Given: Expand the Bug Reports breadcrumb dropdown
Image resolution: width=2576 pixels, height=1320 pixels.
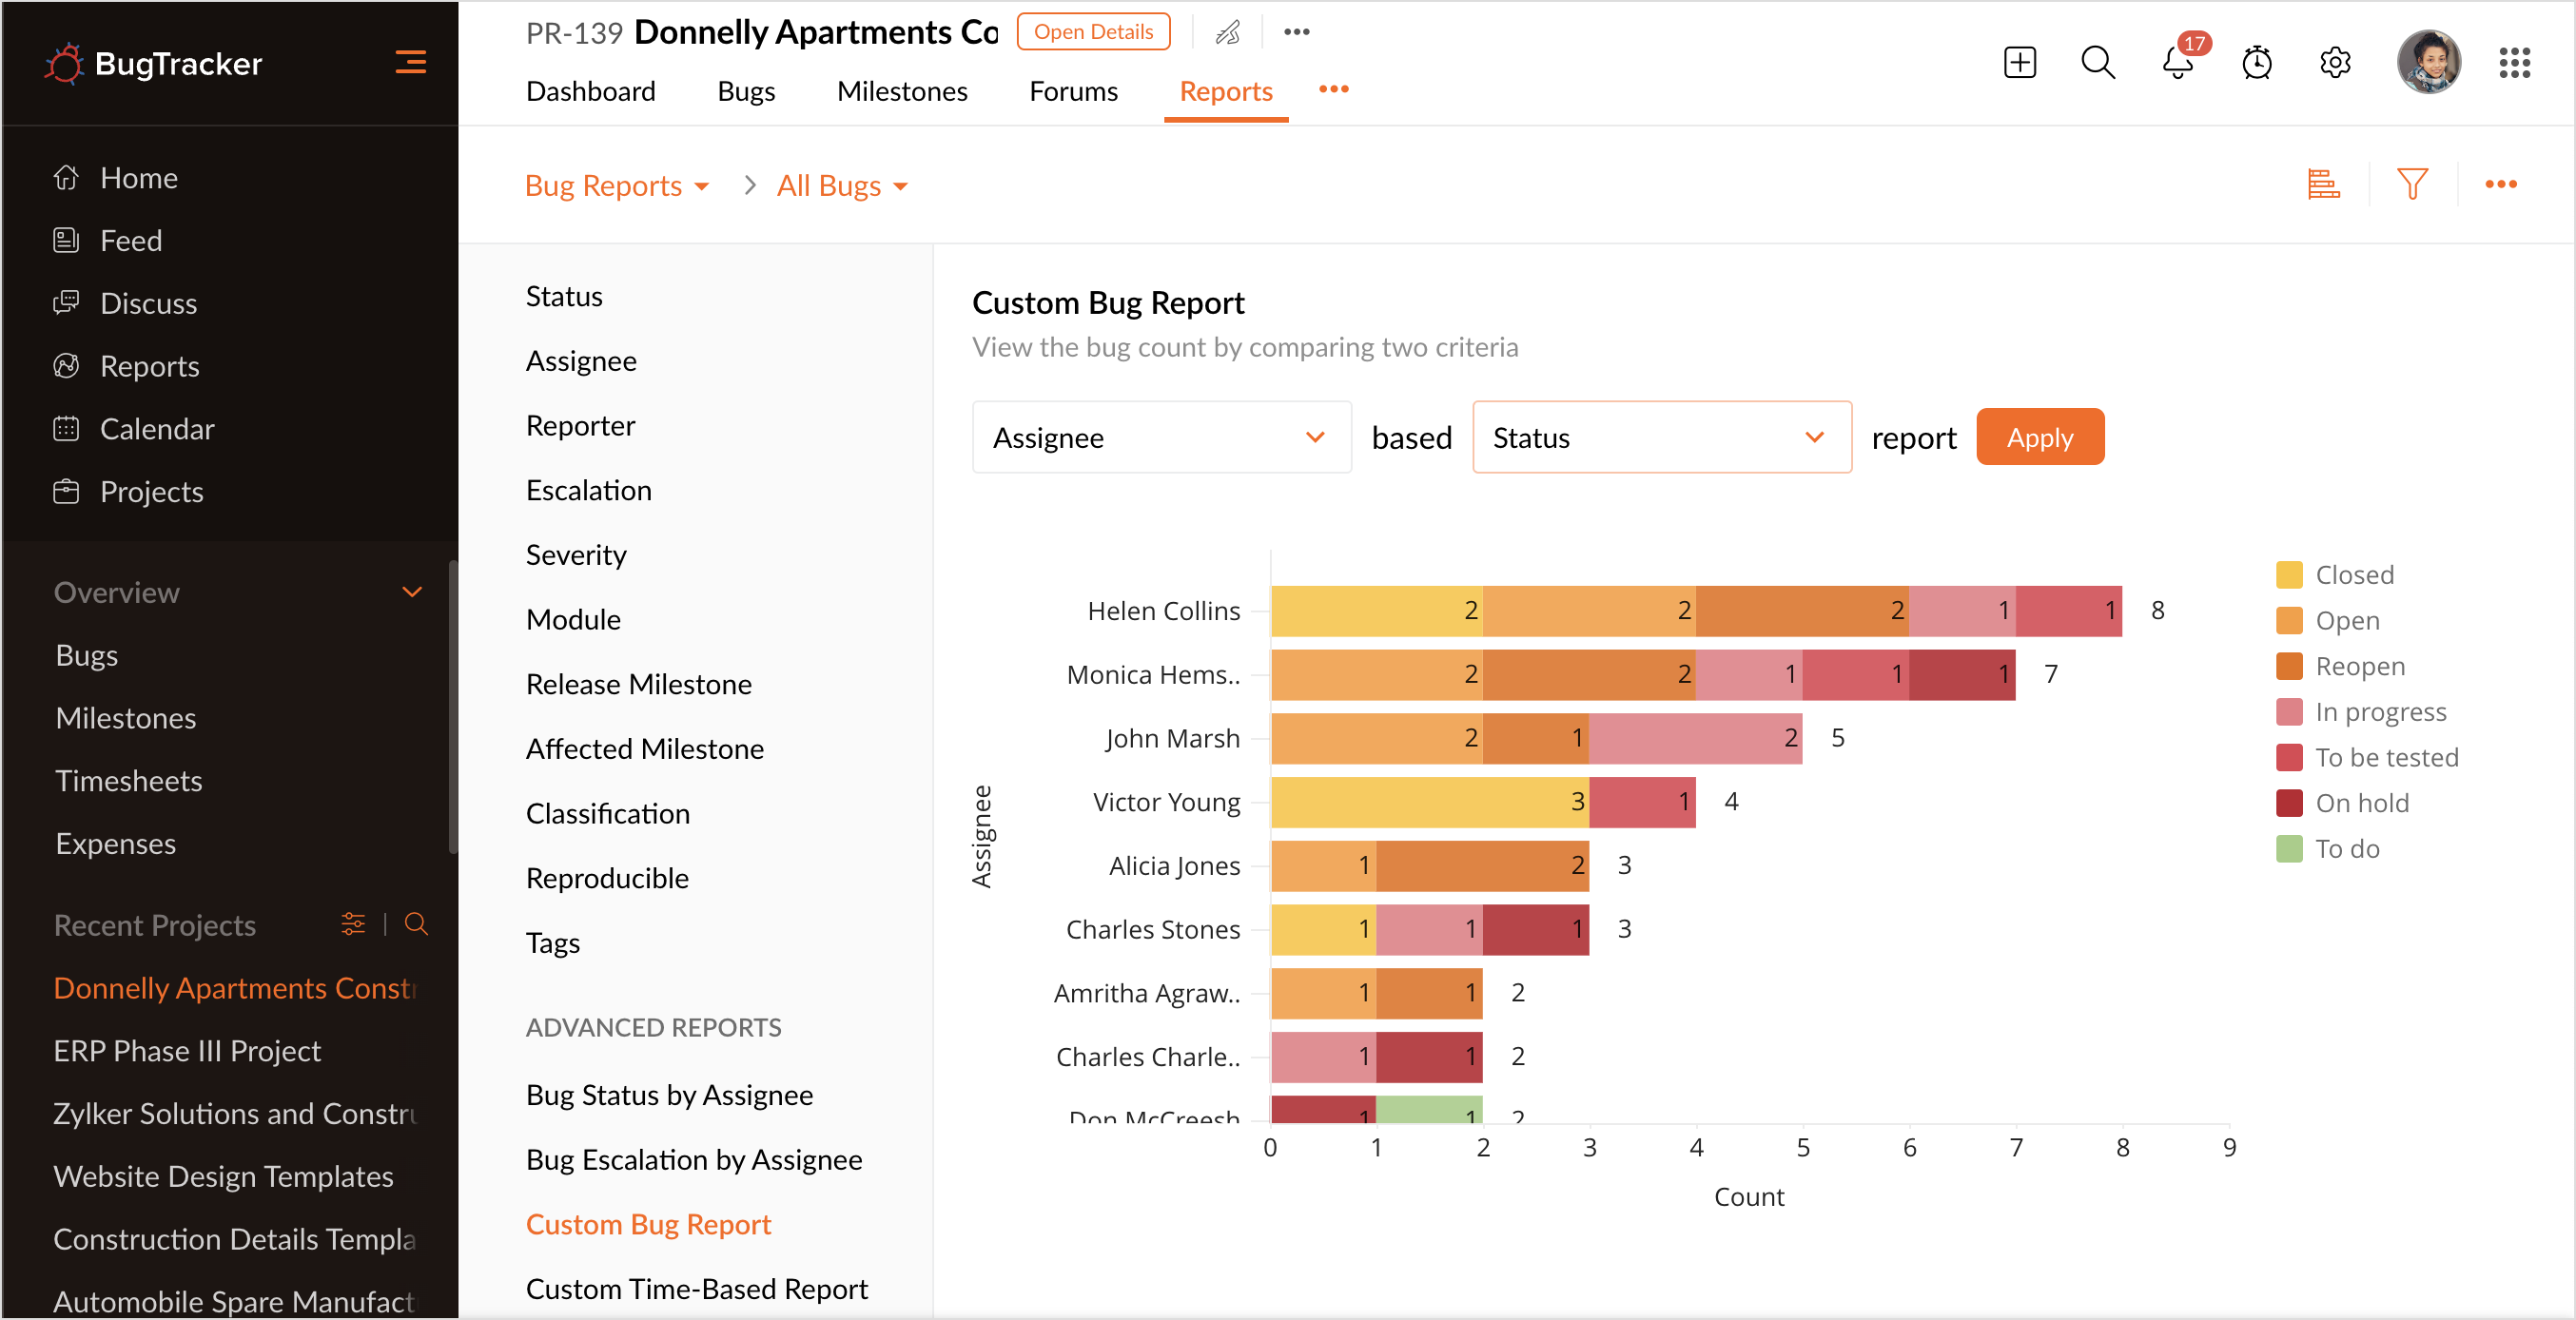Looking at the screenshot, I should [x=617, y=186].
